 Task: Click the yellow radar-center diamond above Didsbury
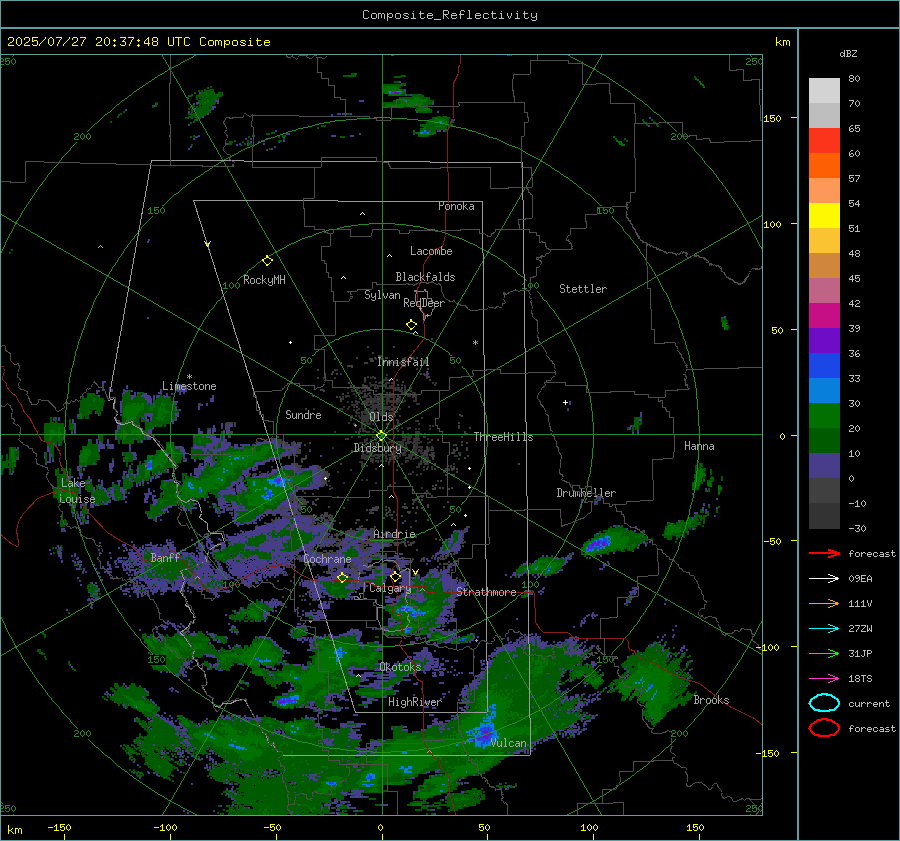click(381, 436)
